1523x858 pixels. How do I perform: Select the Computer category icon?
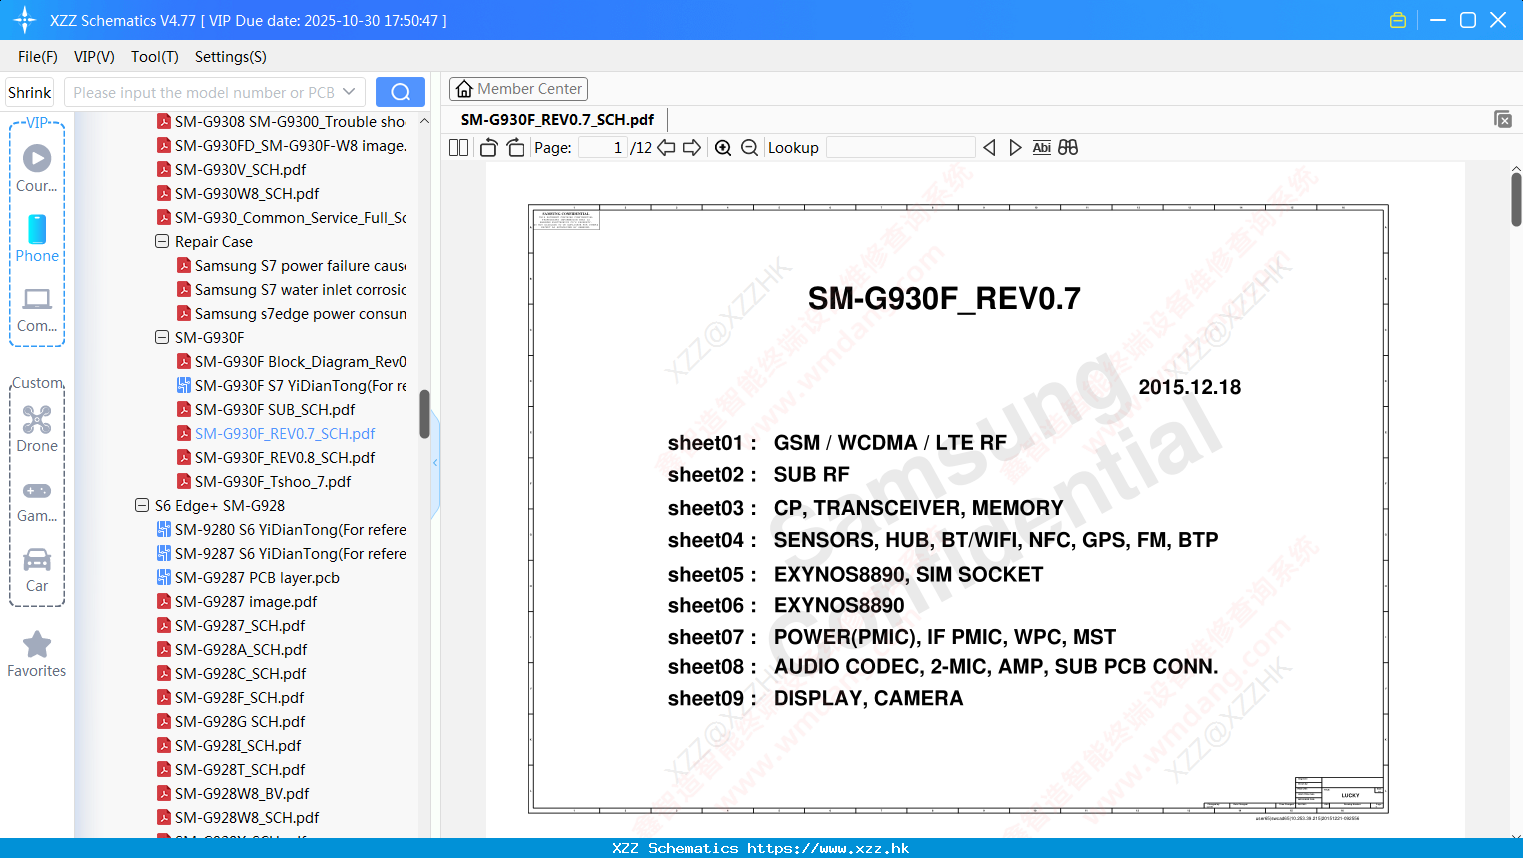point(37,309)
